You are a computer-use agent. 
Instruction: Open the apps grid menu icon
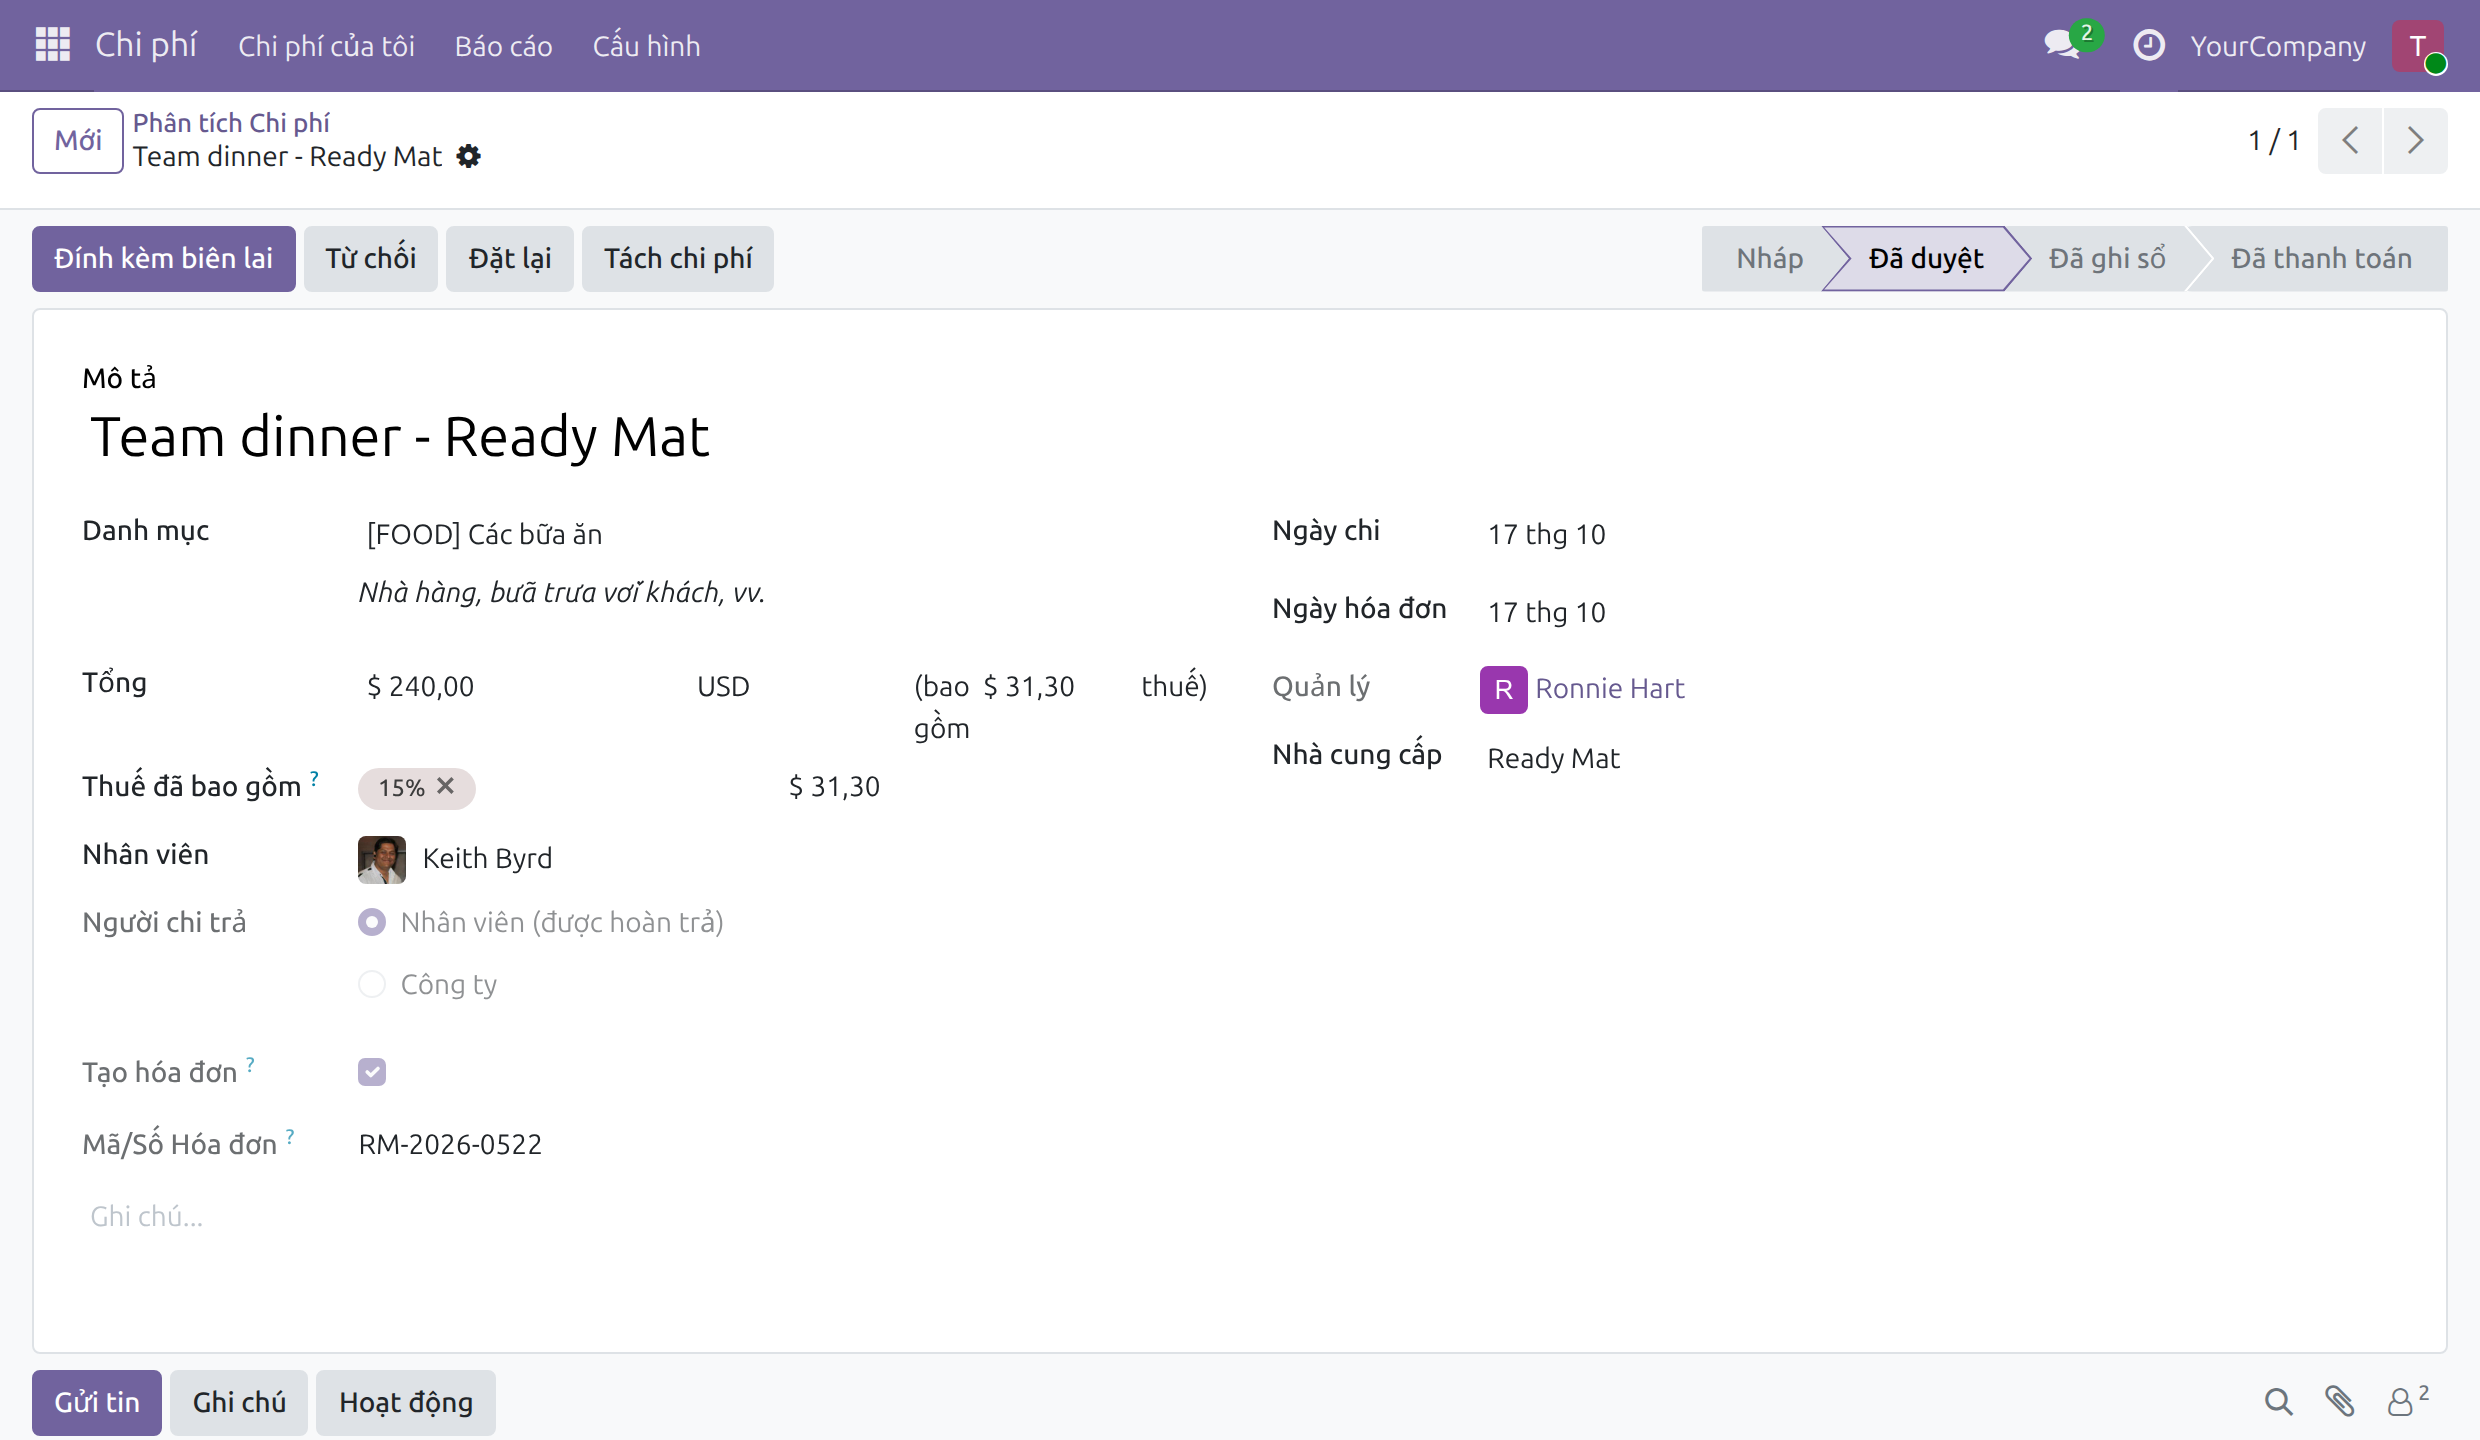tap(52, 45)
